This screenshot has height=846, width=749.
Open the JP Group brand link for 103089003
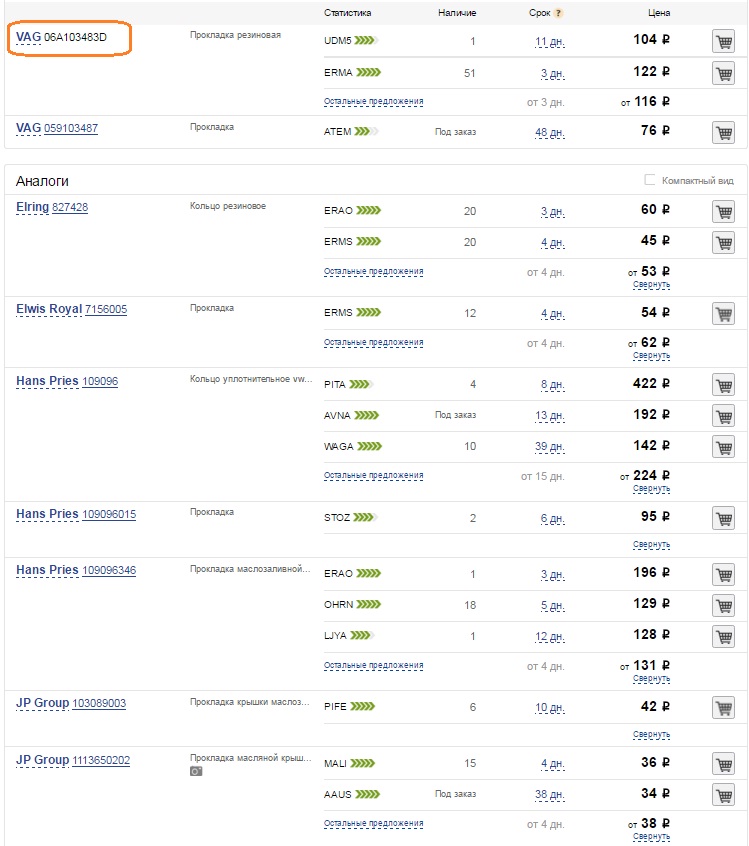pos(43,703)
